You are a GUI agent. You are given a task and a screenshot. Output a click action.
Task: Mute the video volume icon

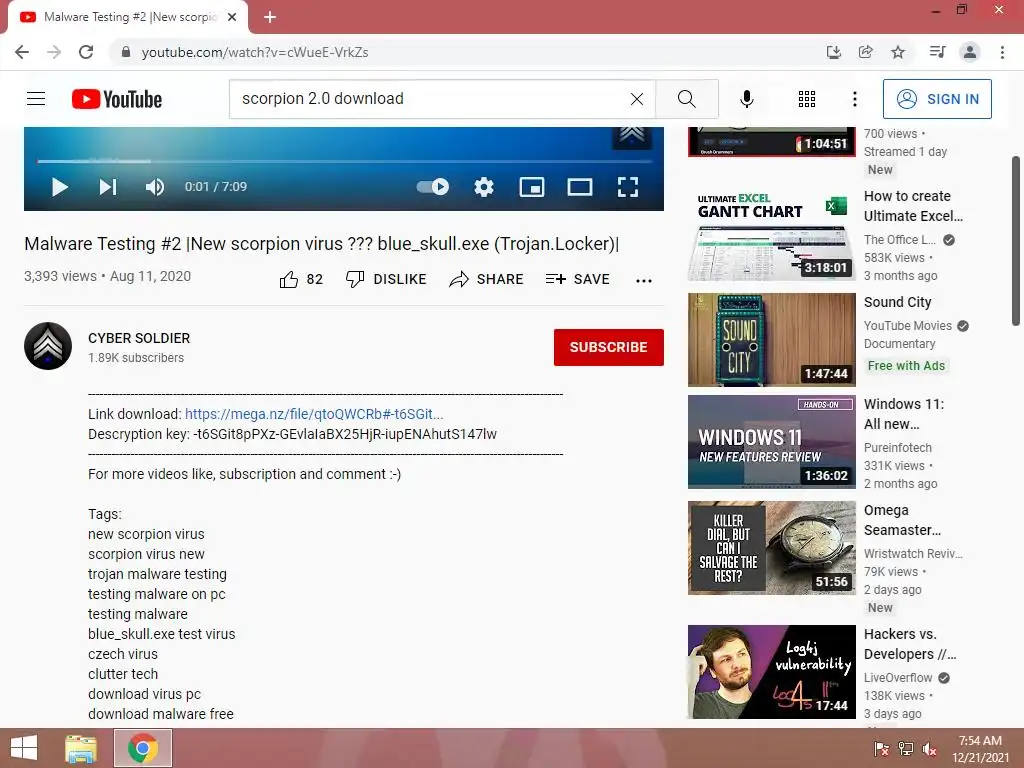click(x=155, y=187)
